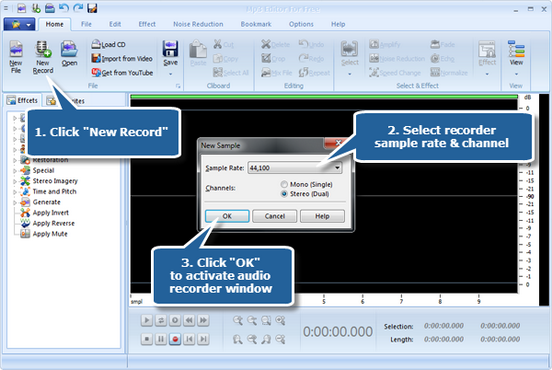Click the Save floppy icon
The width and height of the screenshot is (552, 370).
coord(170,49)
